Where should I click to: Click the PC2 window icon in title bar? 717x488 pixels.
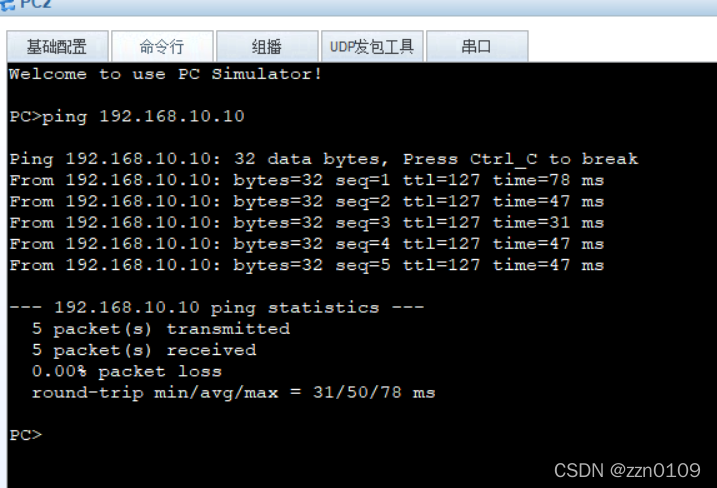(x=7, y=5)
